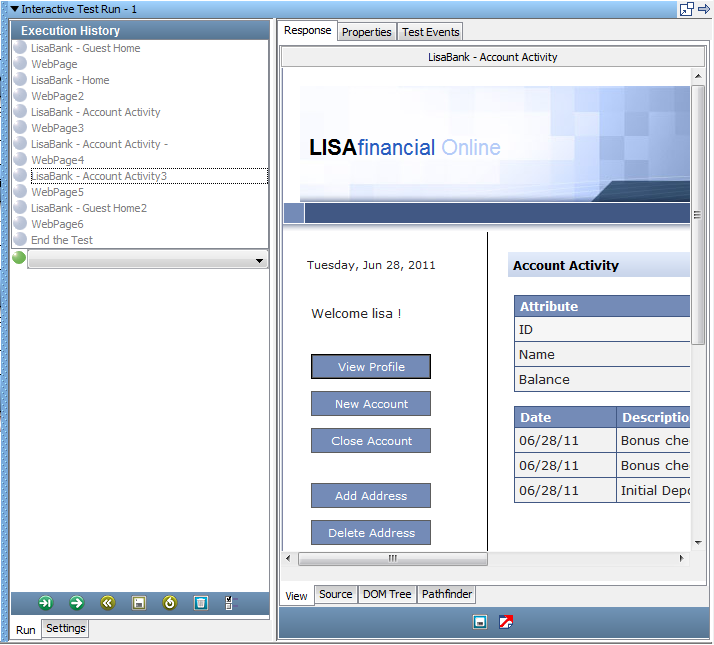
Task: Click the scroll-right arrow of Response view
Action: [x=682, y=558]
